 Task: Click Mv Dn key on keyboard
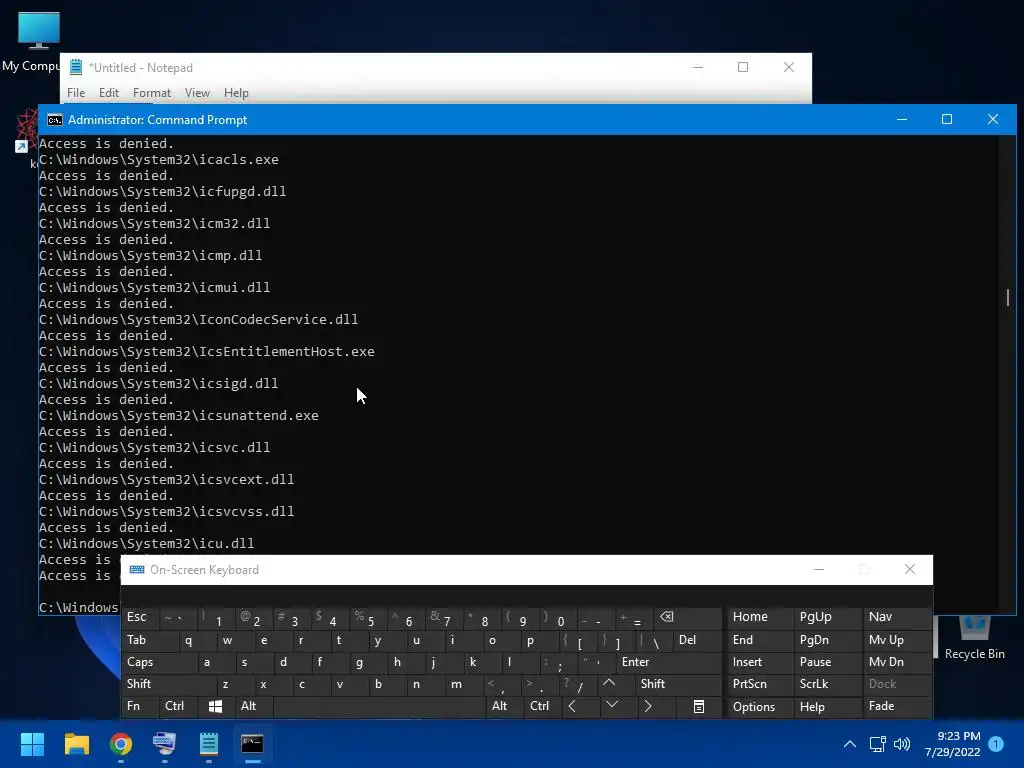[897, 662]
